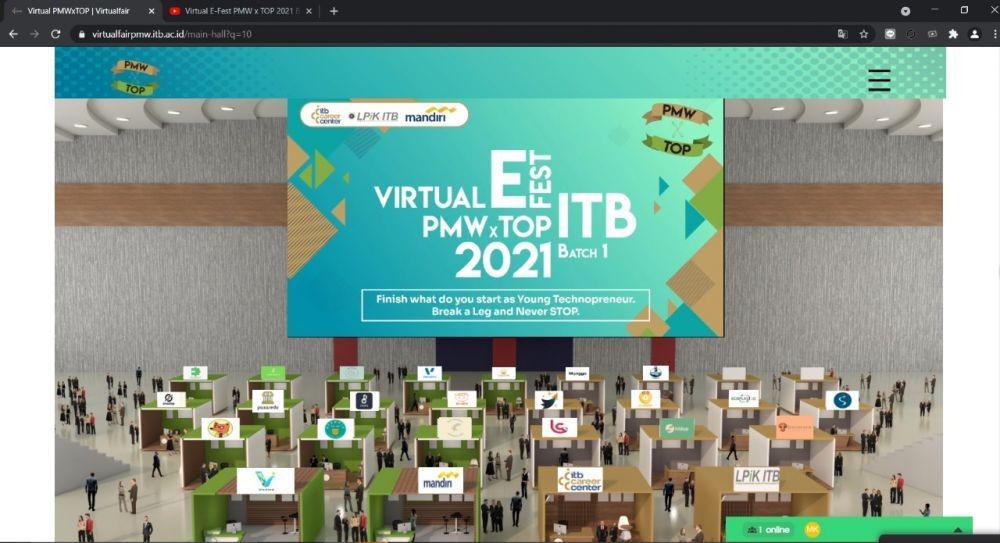Open the booth with the blue S circle logo

(x=842, y=400)
